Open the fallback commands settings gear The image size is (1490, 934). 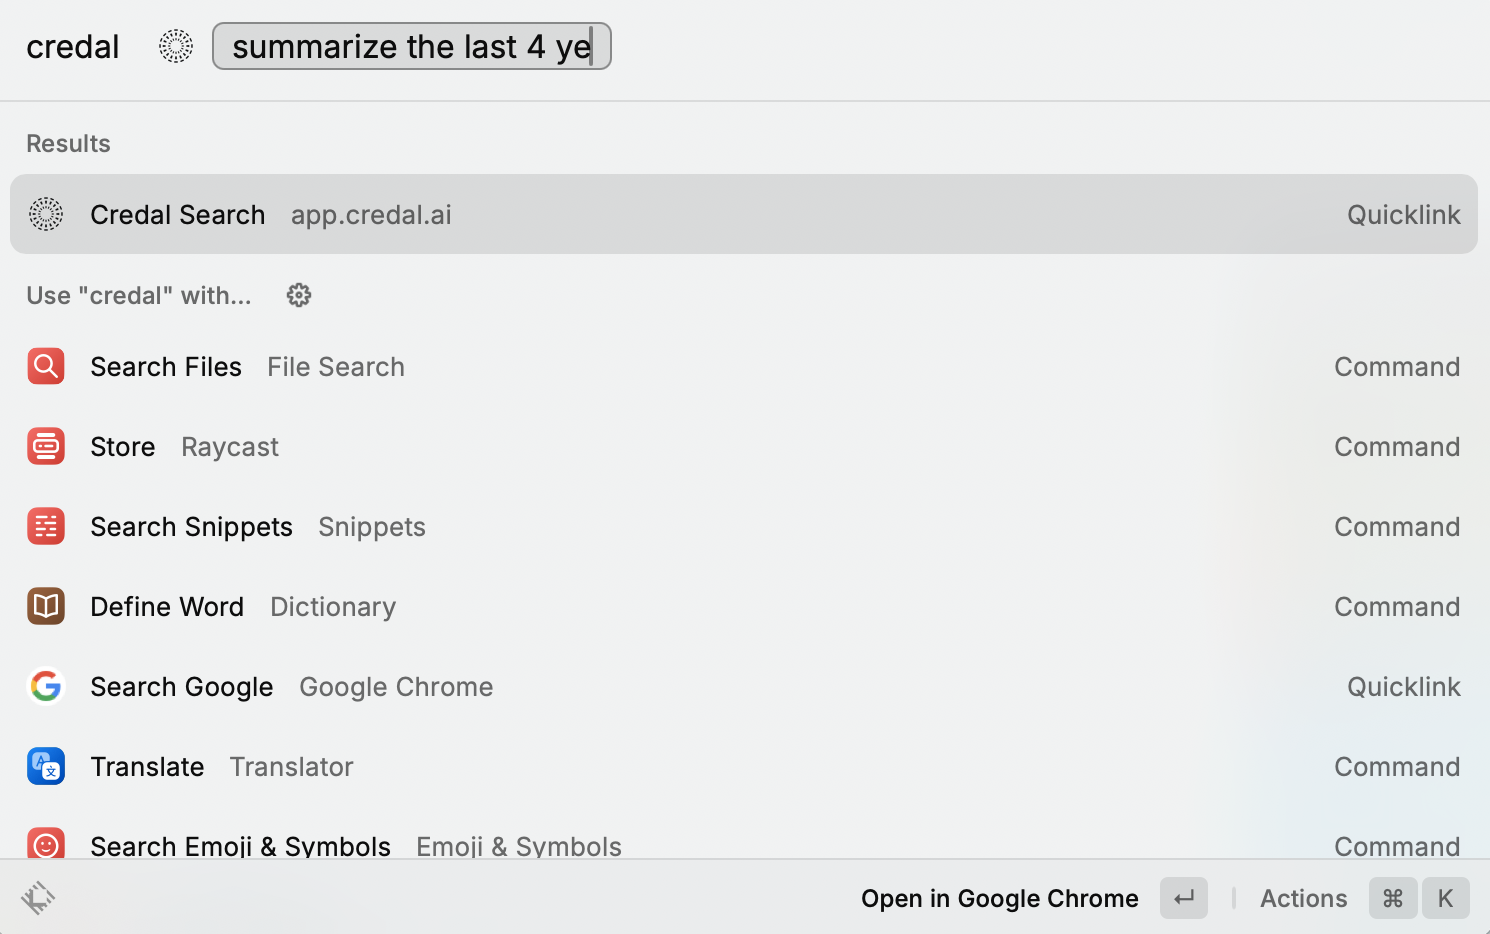[298, 295]
